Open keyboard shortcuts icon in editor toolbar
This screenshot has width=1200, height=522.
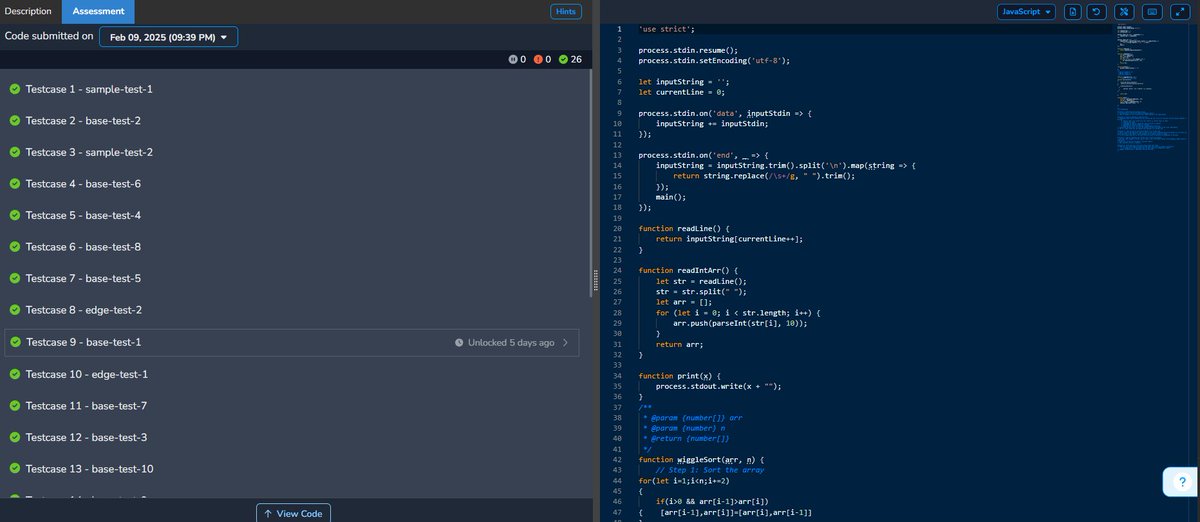point(1152,12)
